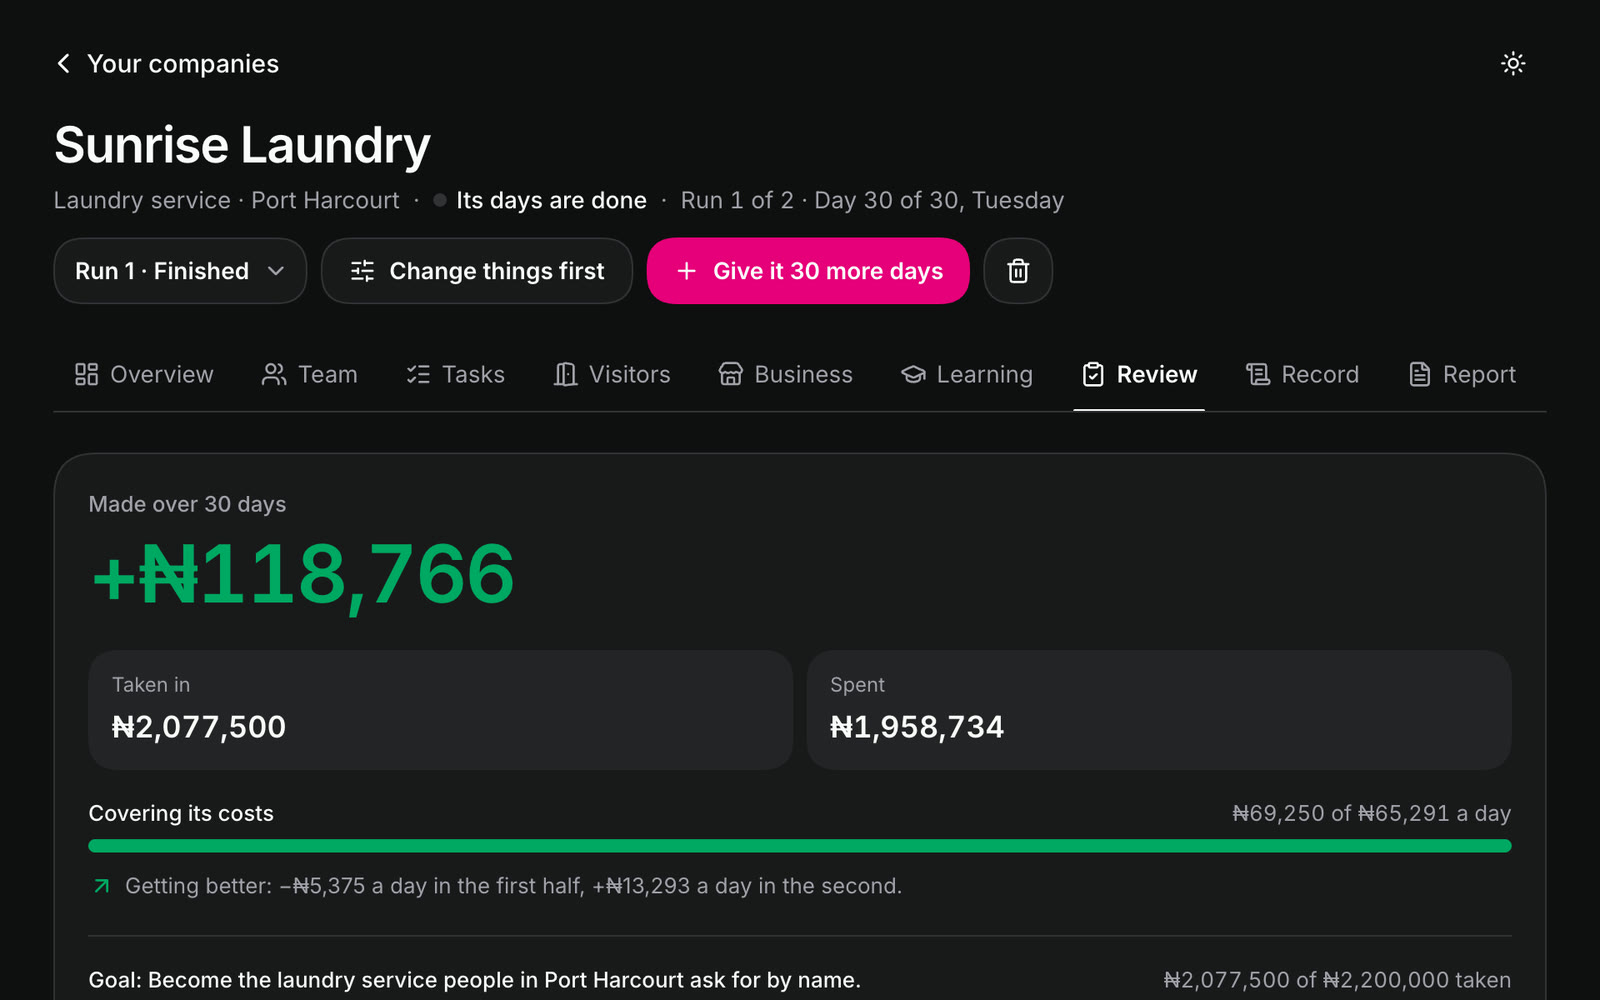This screenshot has width=1600, height=1000.
Task: Toggle light theme with sun icon
Action: pos(1513,64)
